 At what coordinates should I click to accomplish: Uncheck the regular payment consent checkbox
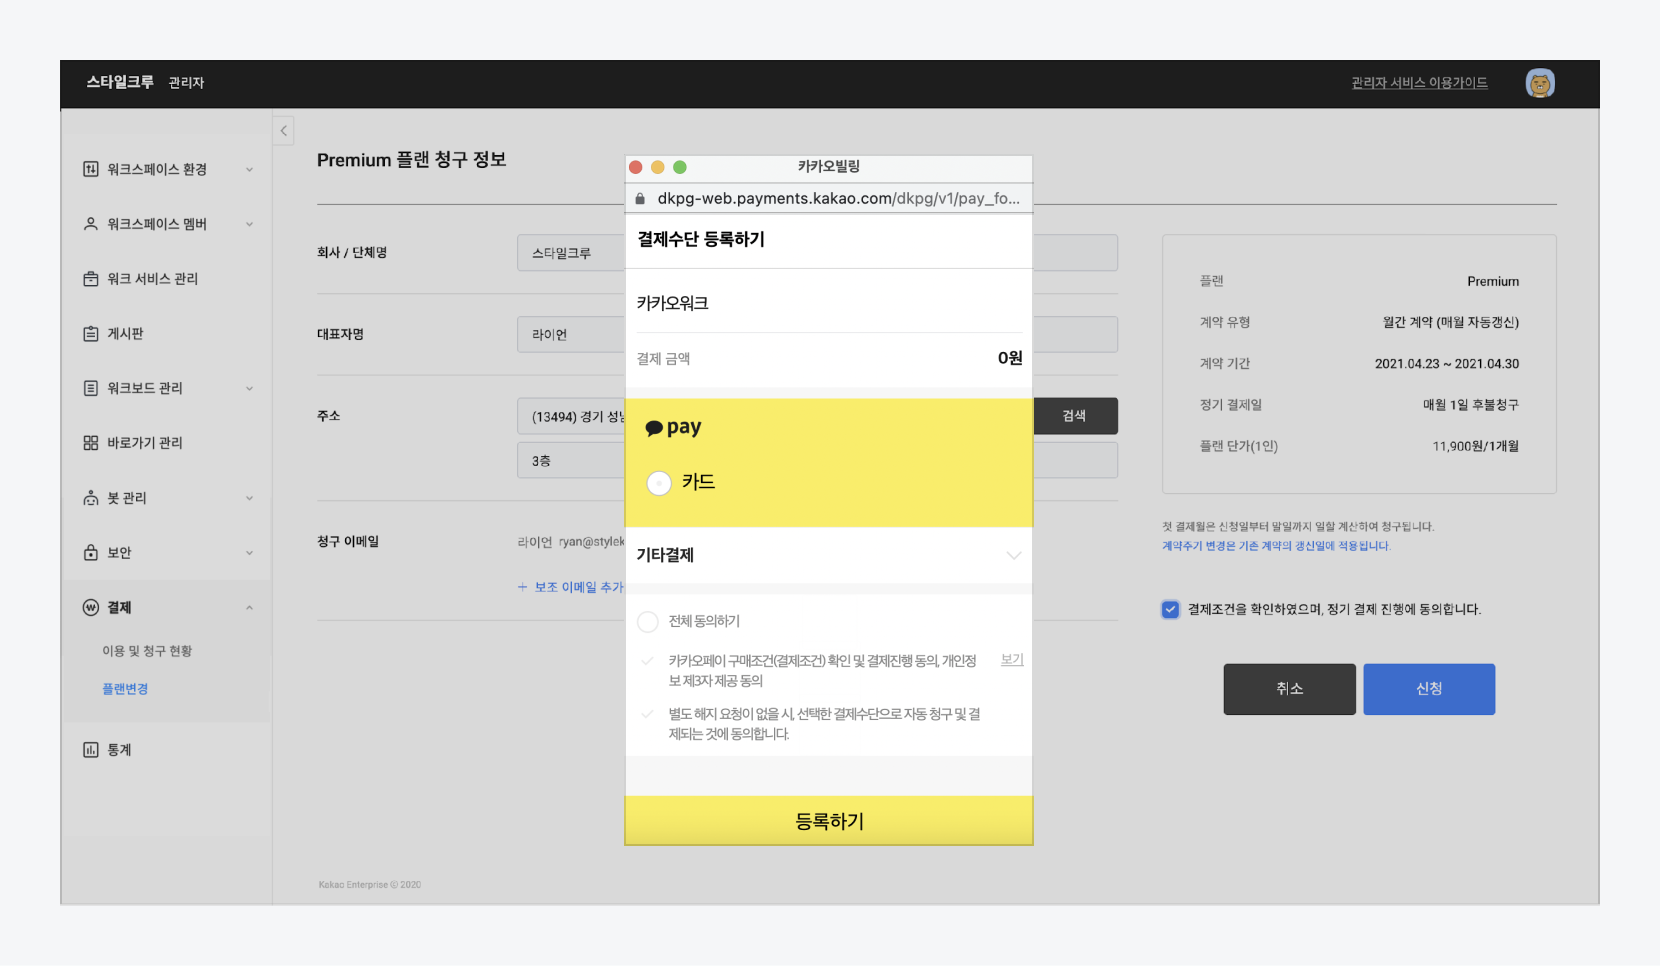(x=1170, y=609)
